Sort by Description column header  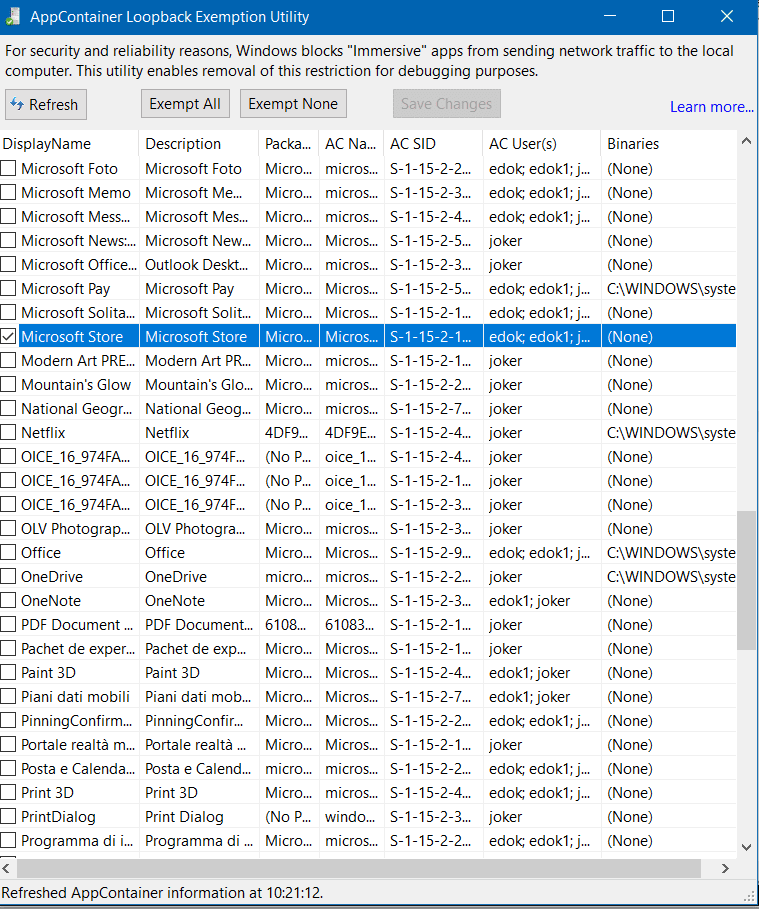click(199, 144)
